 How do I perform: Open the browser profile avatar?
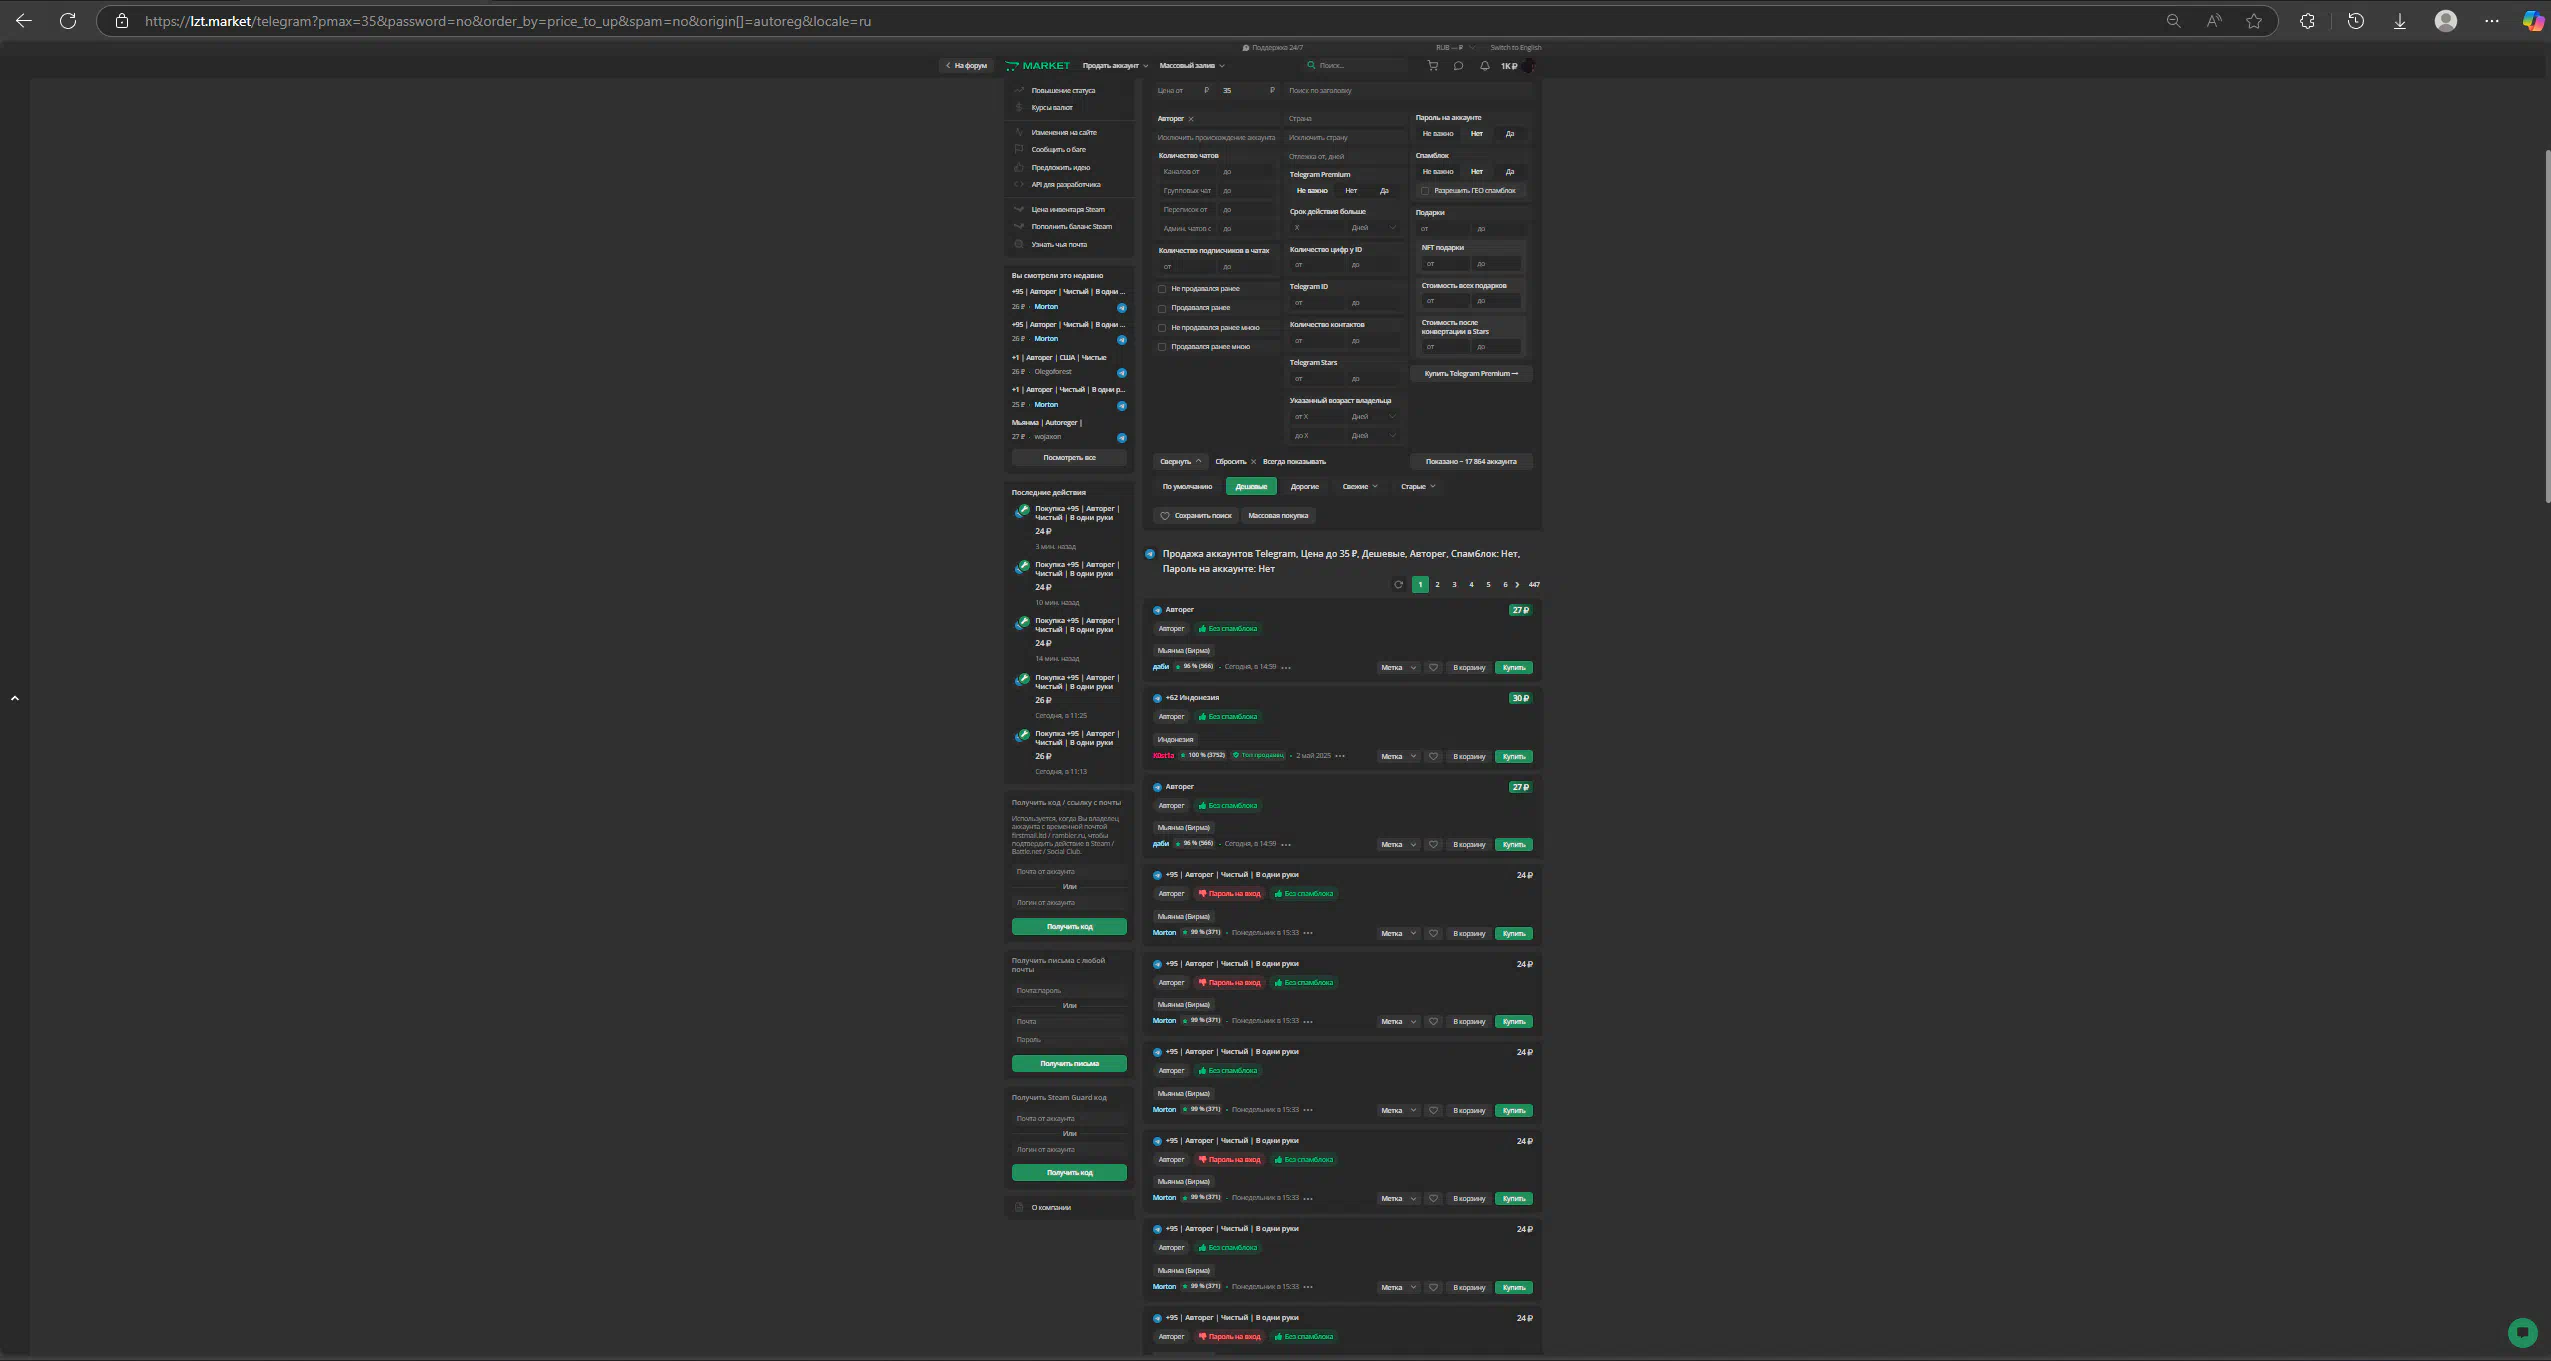tap(2446, 21)
